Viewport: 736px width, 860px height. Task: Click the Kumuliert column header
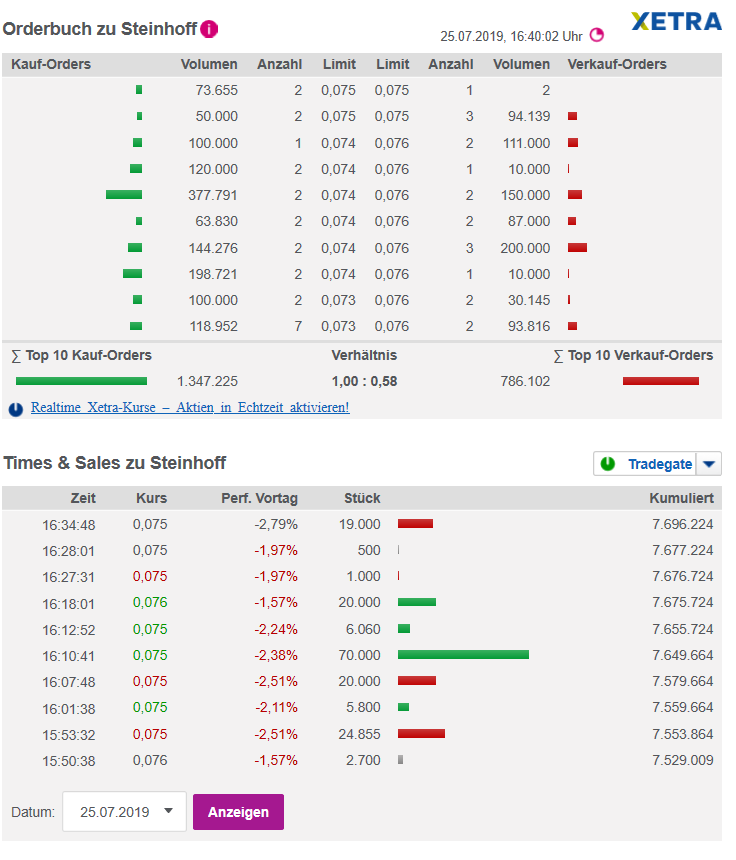(681, 498)
